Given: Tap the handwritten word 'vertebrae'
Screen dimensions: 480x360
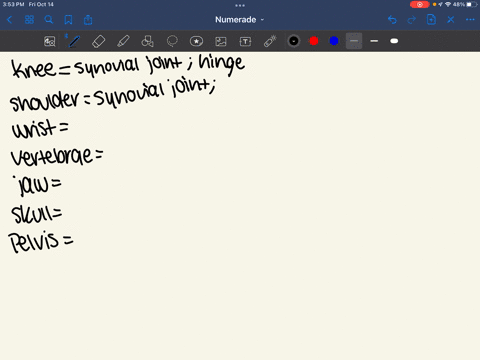Looking at the screenshot, I should 51,157.
